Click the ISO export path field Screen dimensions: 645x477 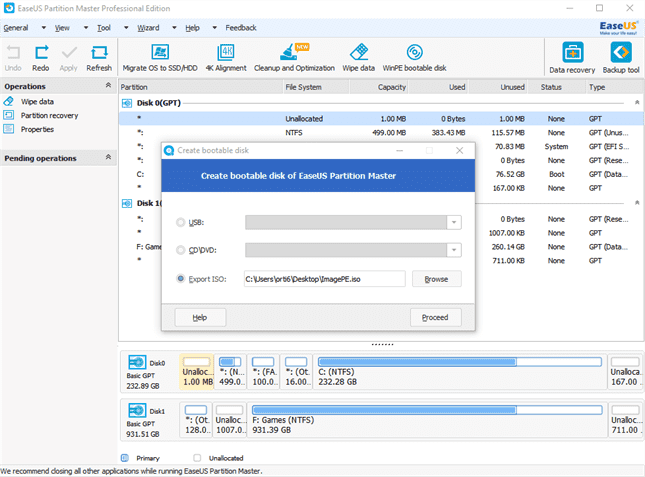pyautogui.click(x=325, y=279)
